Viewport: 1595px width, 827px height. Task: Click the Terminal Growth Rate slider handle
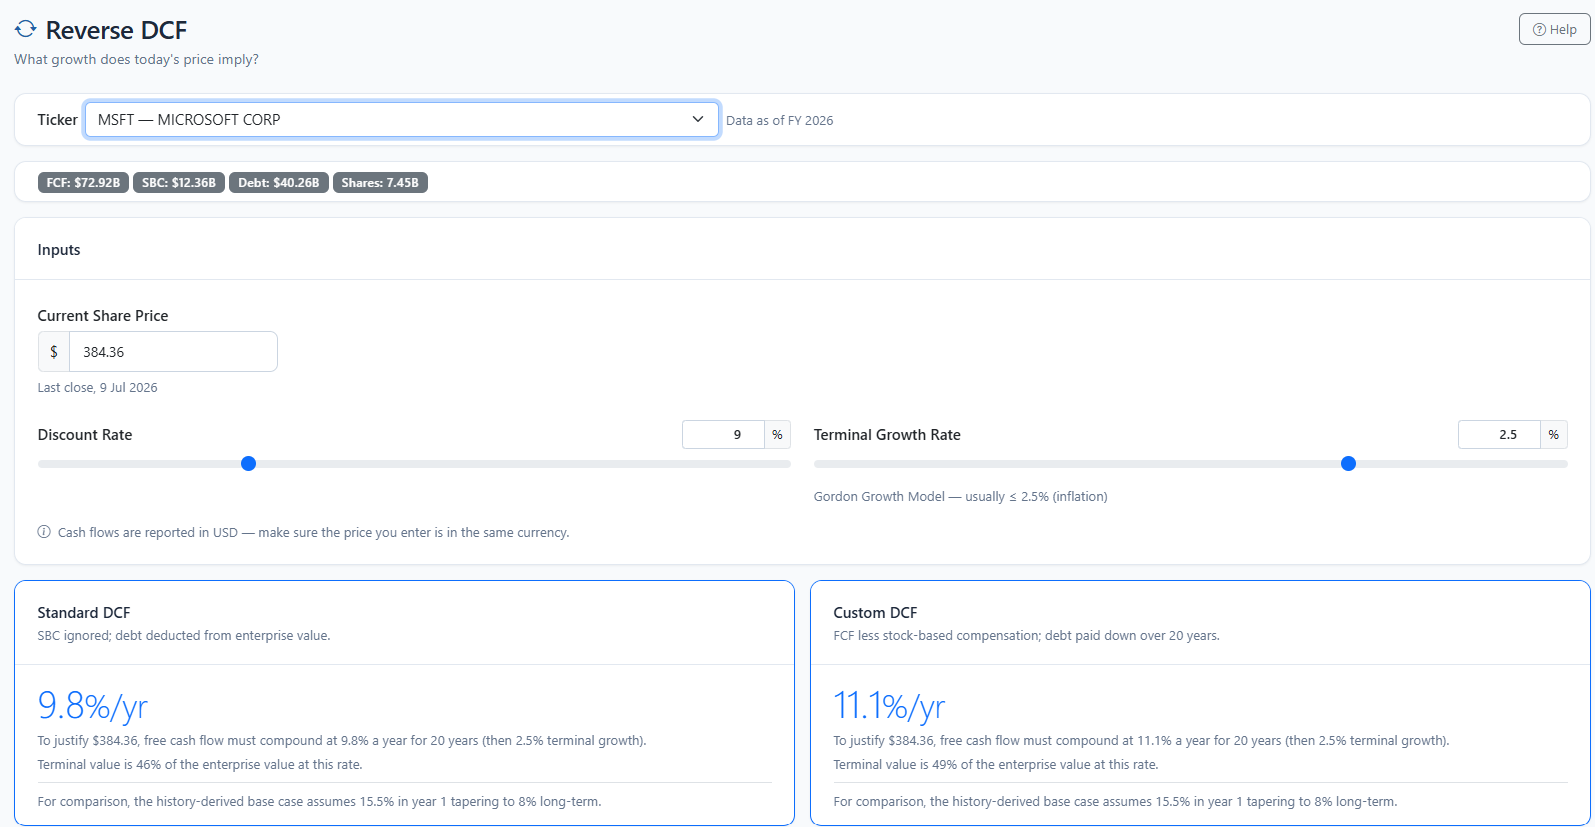(x=1348, y=464)
